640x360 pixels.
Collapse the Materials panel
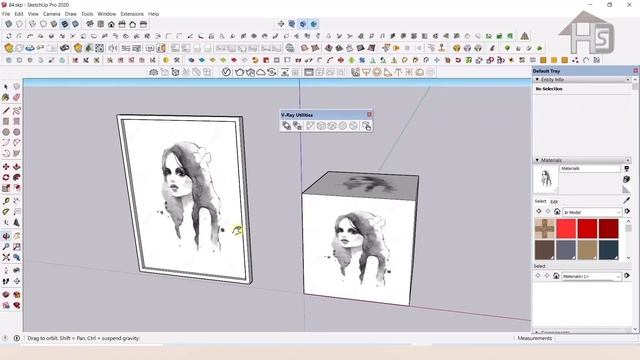point(537,160)
